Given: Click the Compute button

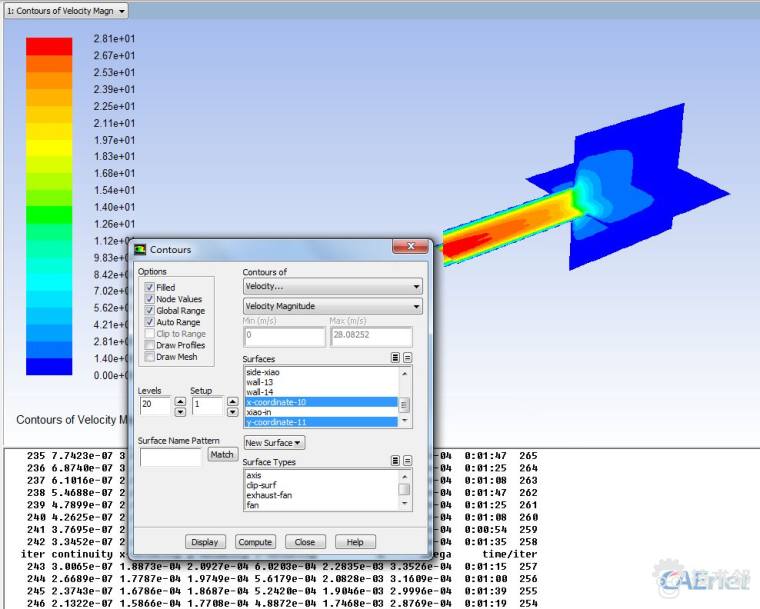Looking at the screenshot, I should pyautogui.click(x=255, y=542).
